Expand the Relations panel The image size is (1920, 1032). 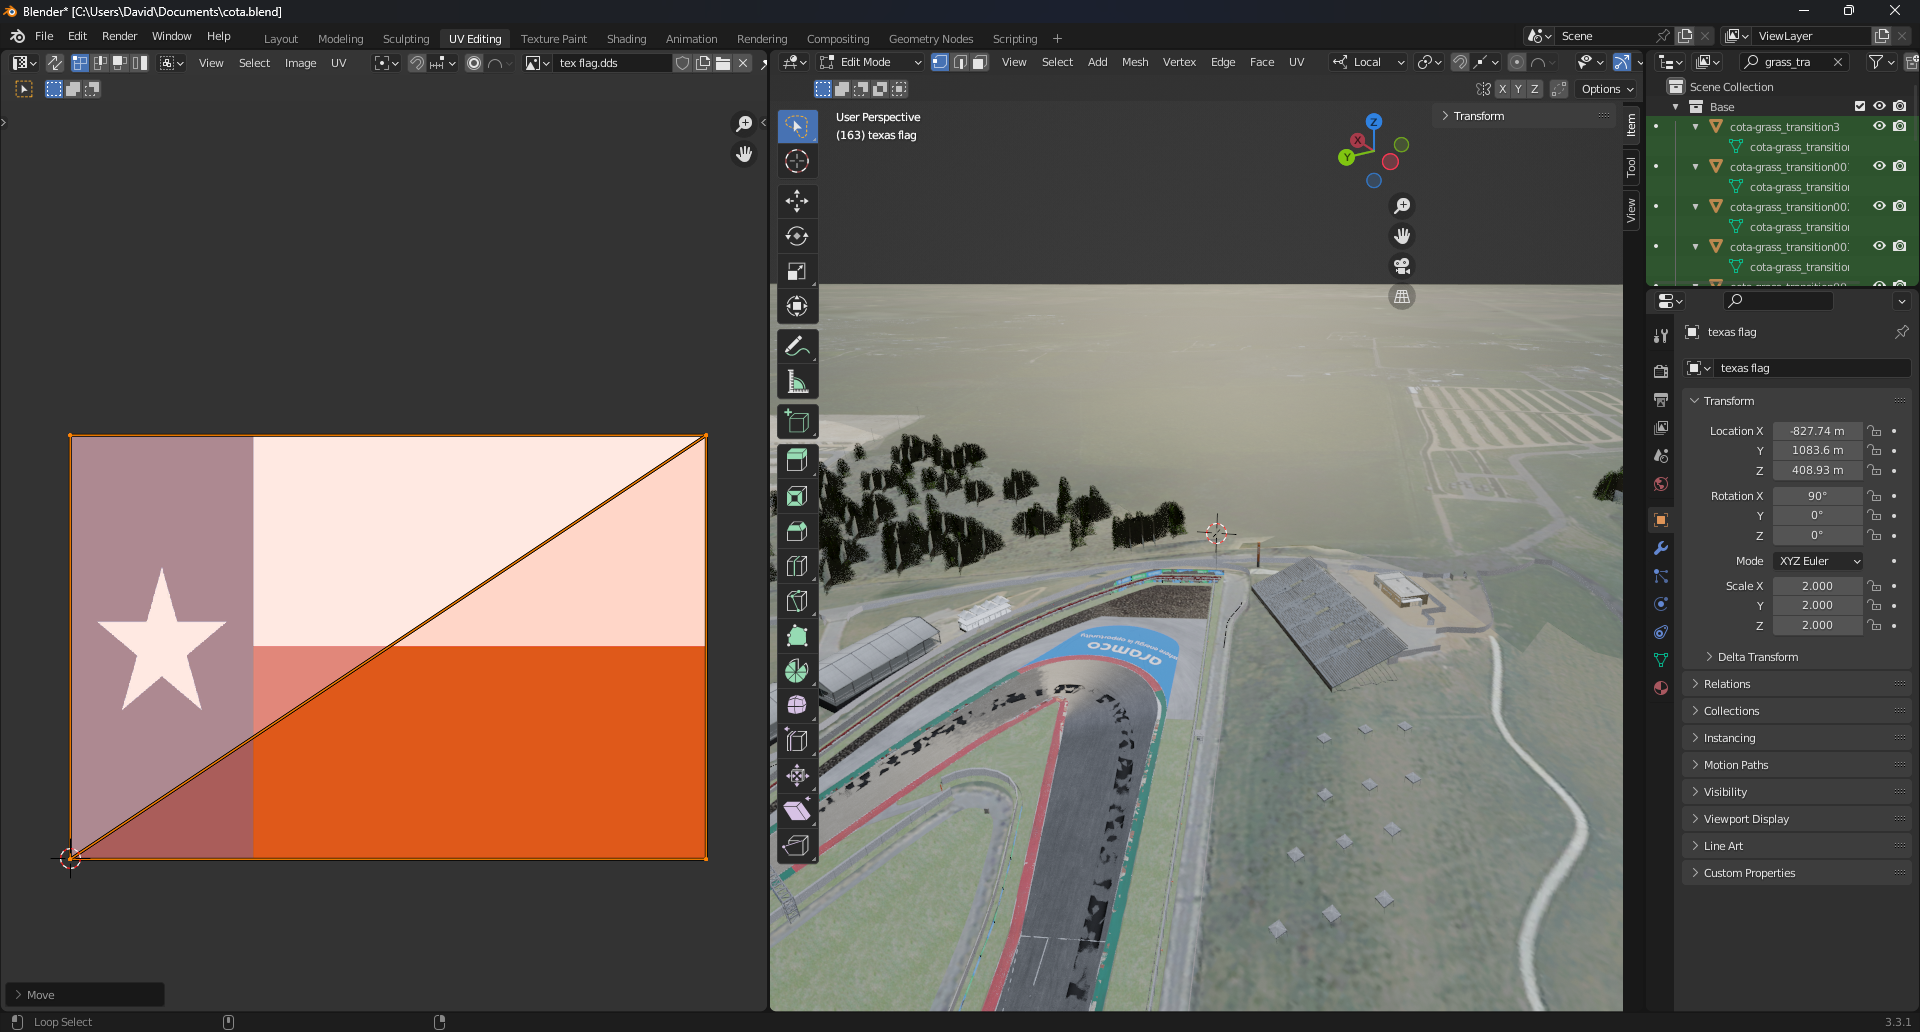tap(1797, 684)
